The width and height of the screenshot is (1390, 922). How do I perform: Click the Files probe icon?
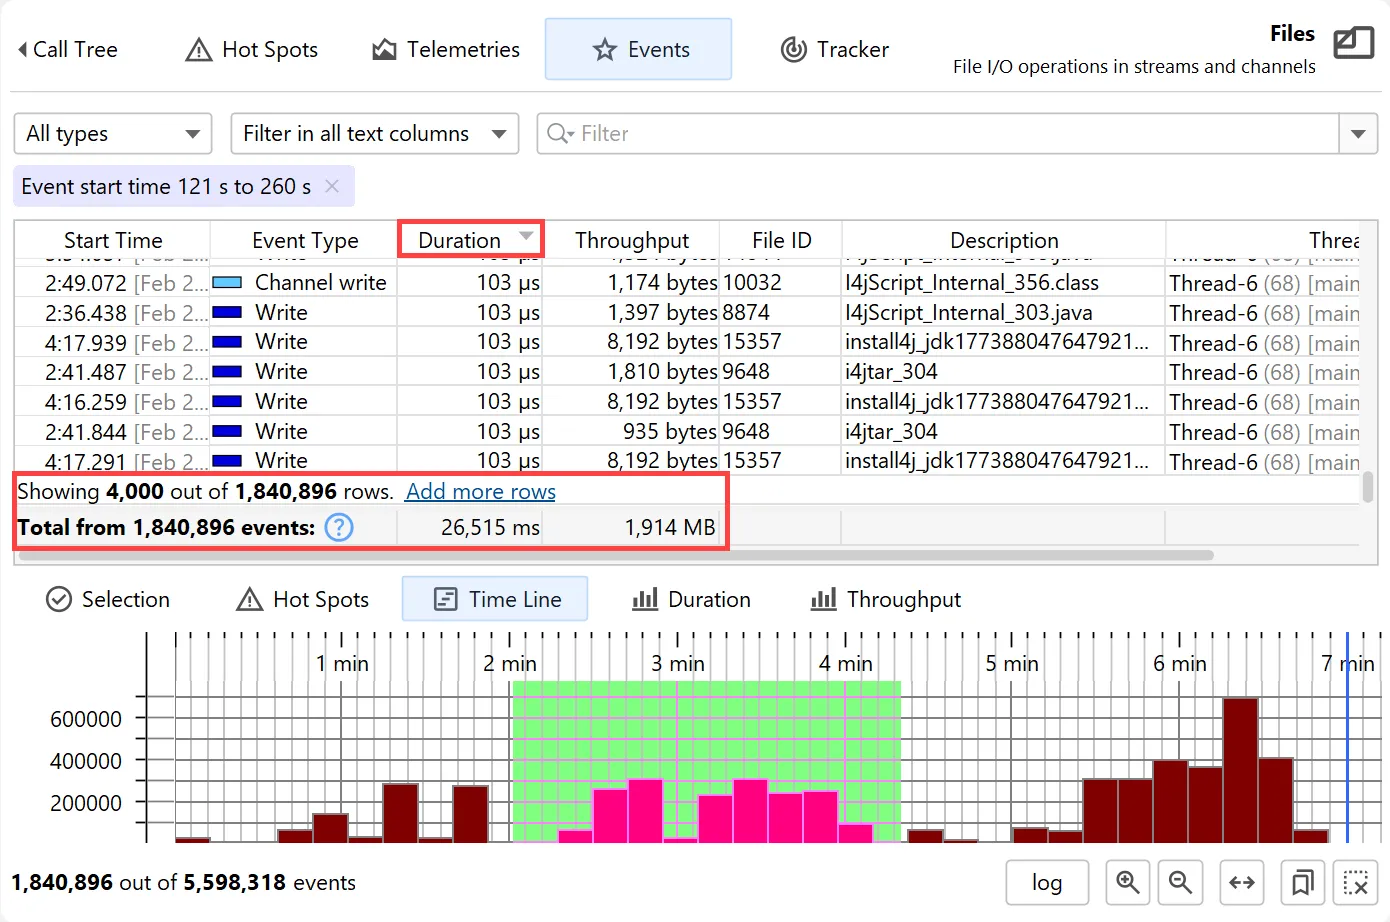[1353, 43]
